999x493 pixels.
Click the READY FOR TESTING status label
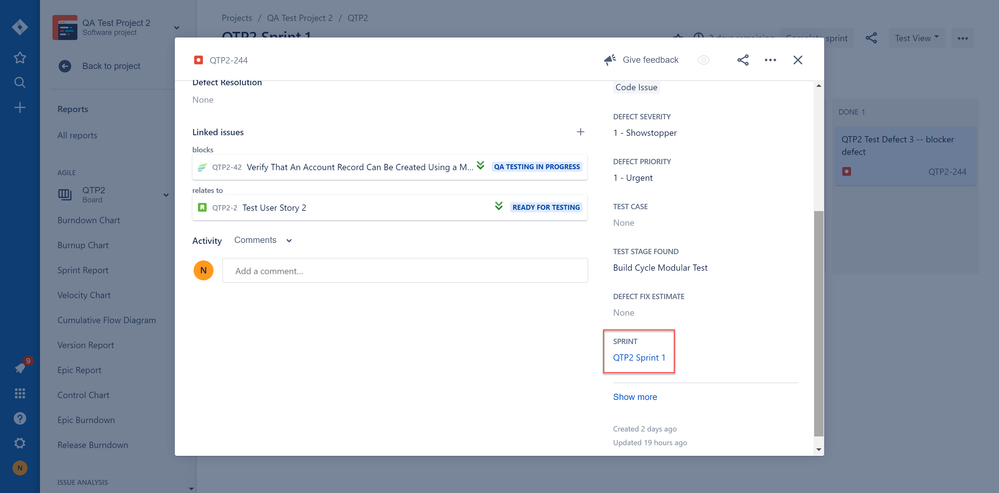point(546,207)
